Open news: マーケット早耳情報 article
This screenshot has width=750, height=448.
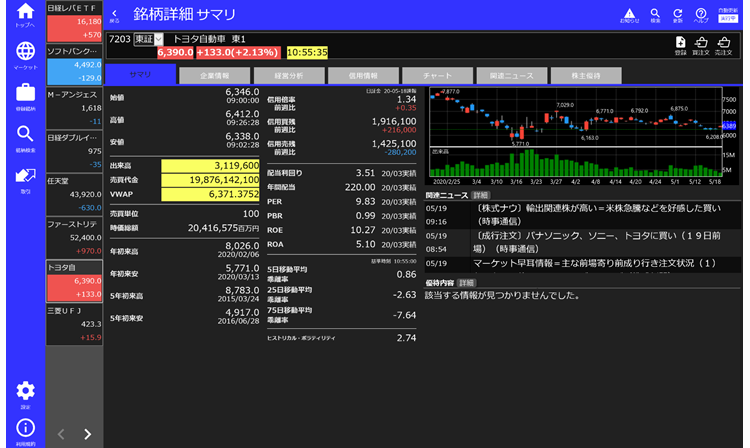(583, 264)
